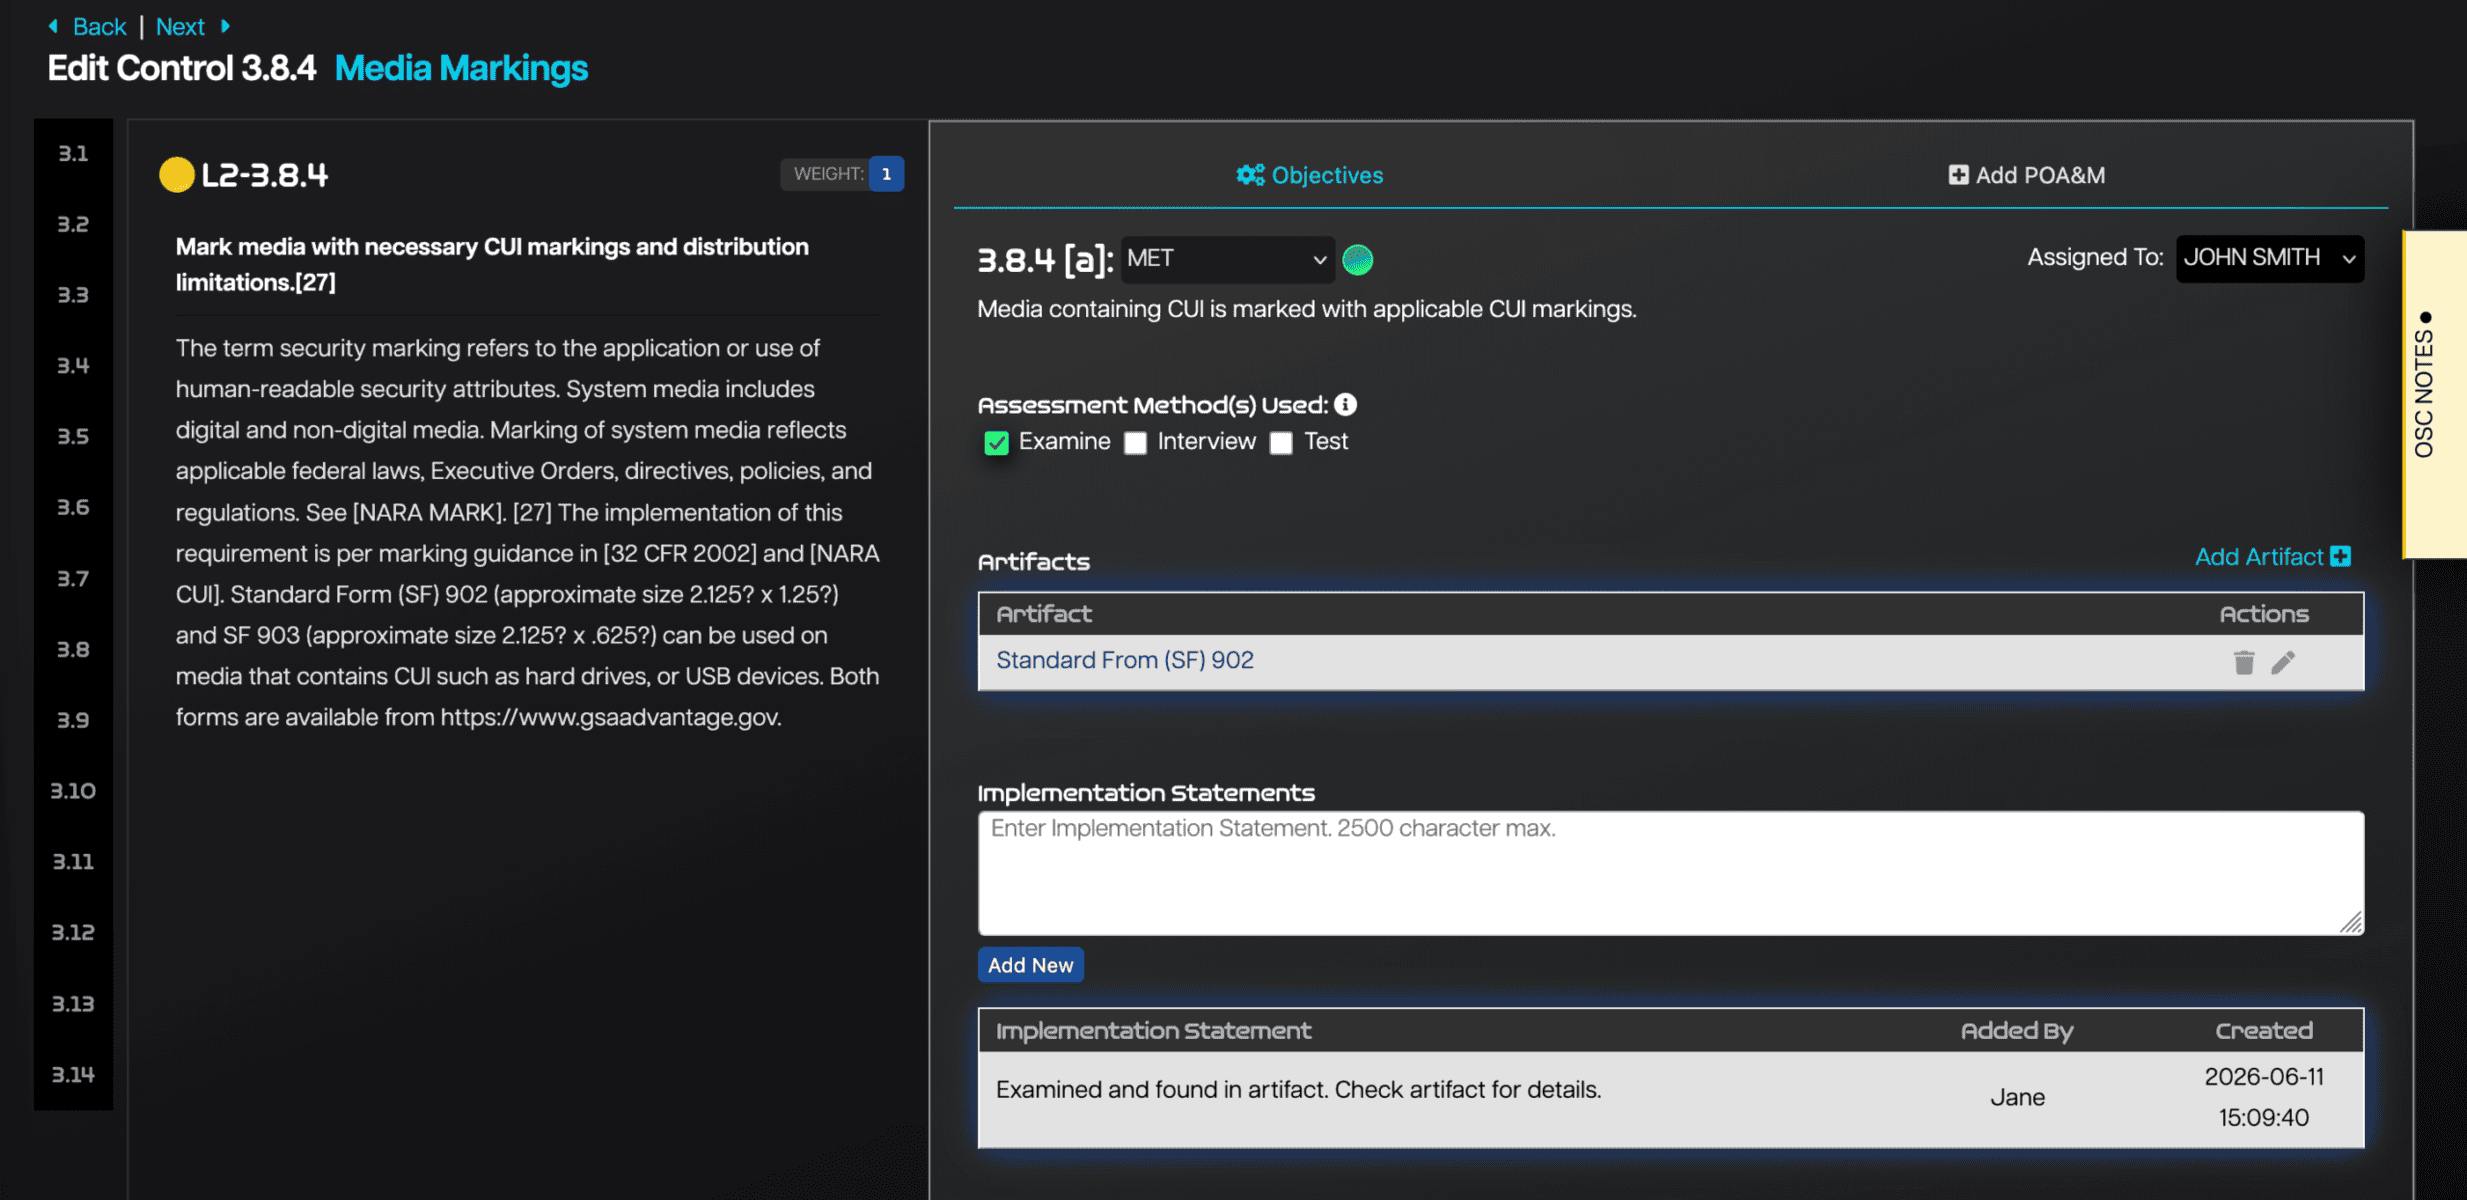The height and width of the screenshot is (1200, 2467).
Task: Edit the SF 902 artifact with pencil icon
Action: click(x=2283, y=662)
